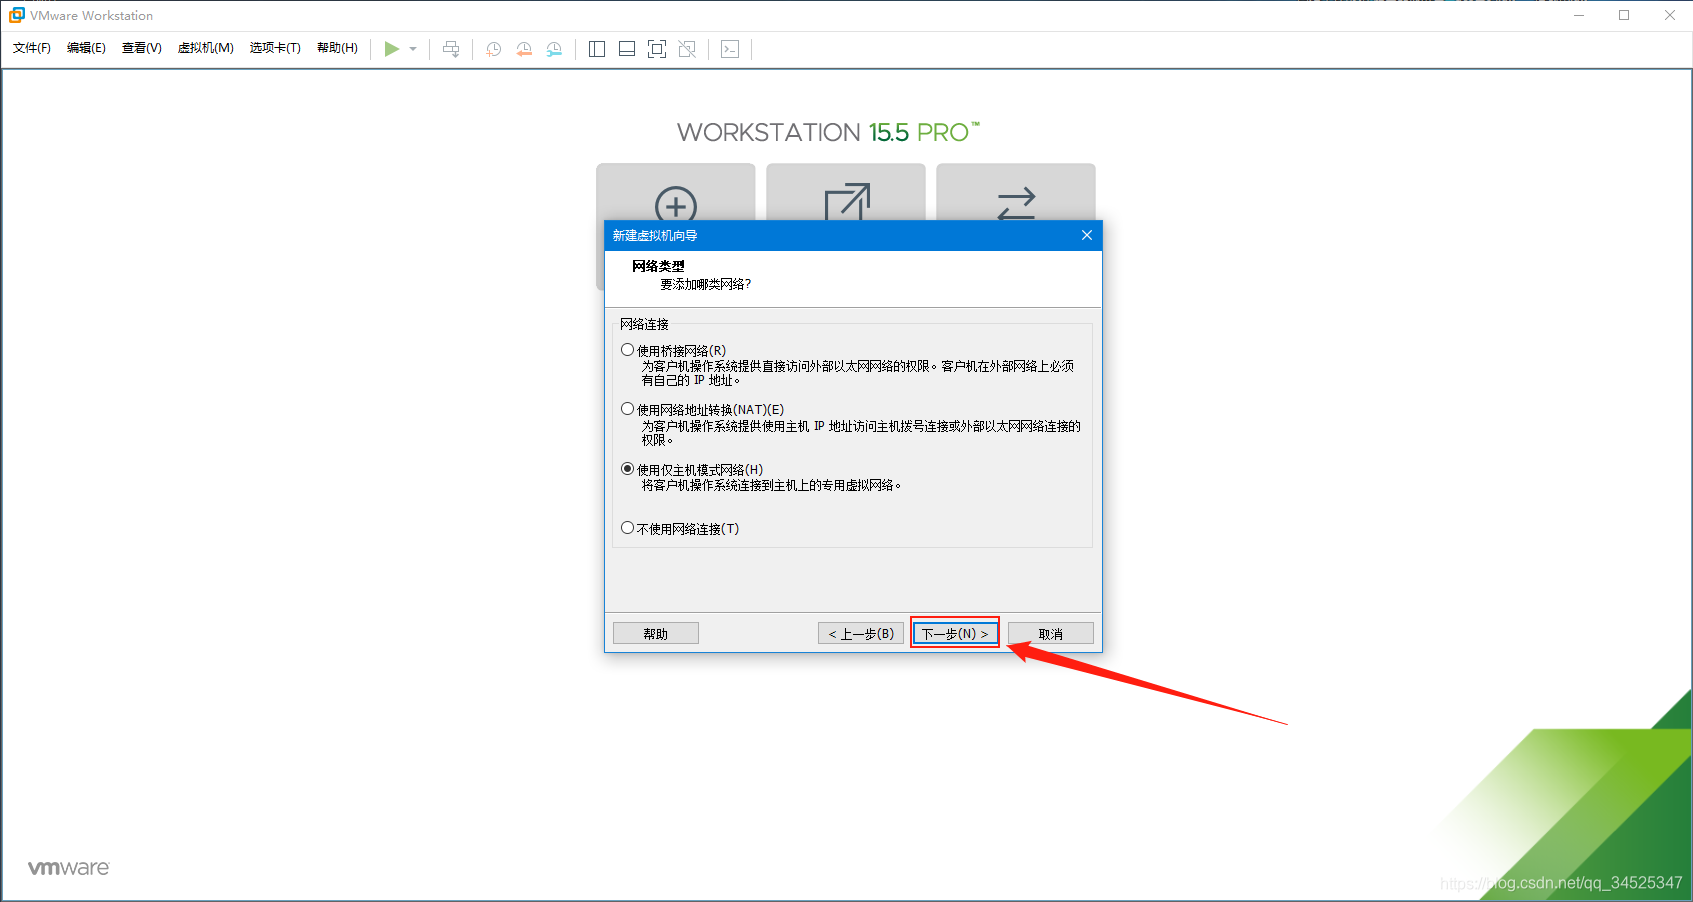This screenshot has height=902, width=1693.
Task: Click the Open Virtual Machine arrow icon
Action: coord(847,201)
